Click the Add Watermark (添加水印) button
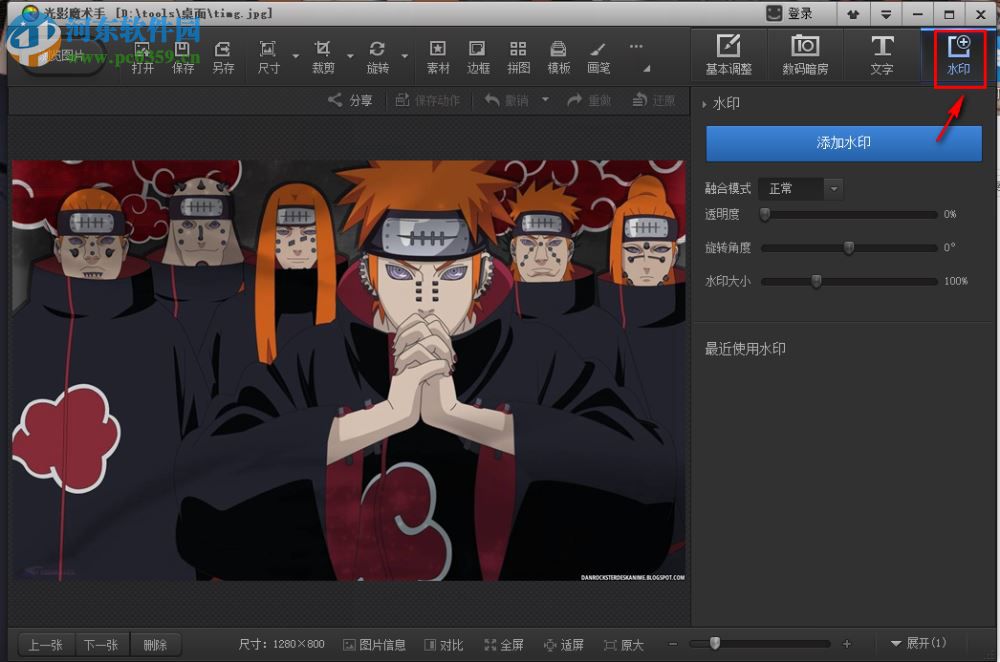1000x662 pixels. click(843, 143)
